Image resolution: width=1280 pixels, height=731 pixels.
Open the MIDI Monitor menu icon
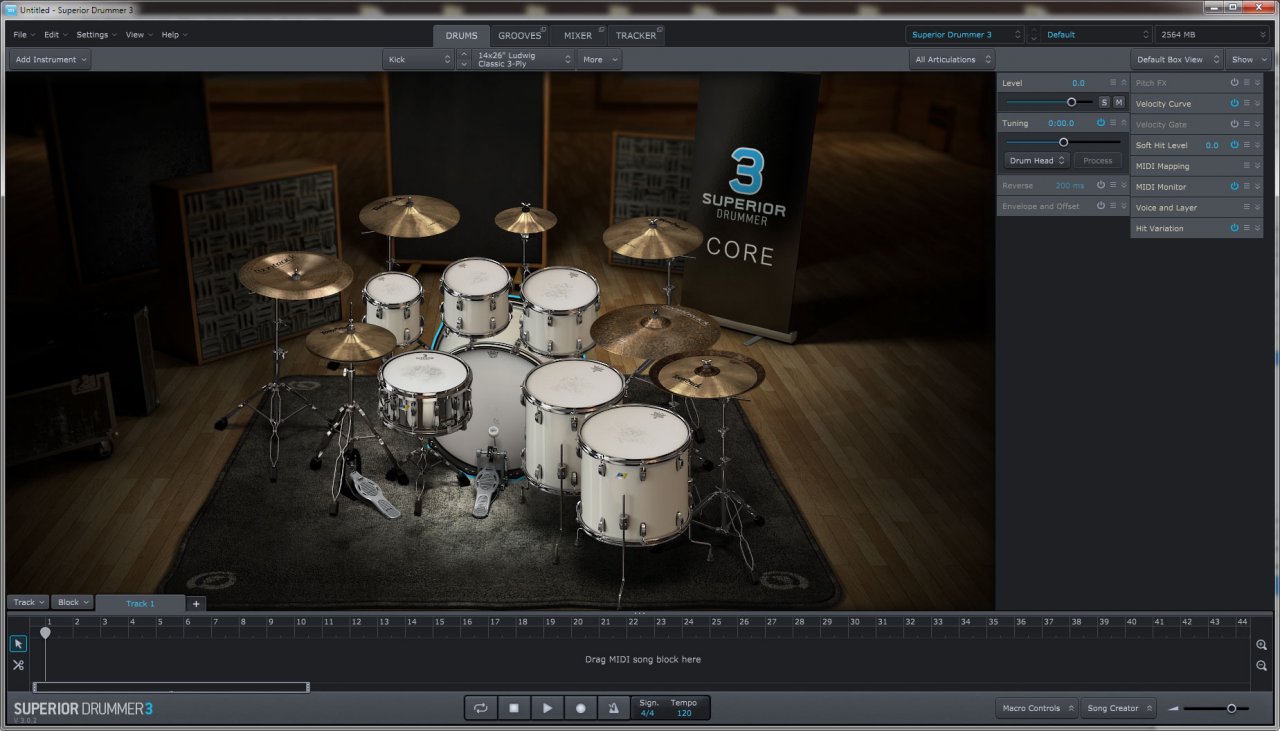coord(1247,187)
